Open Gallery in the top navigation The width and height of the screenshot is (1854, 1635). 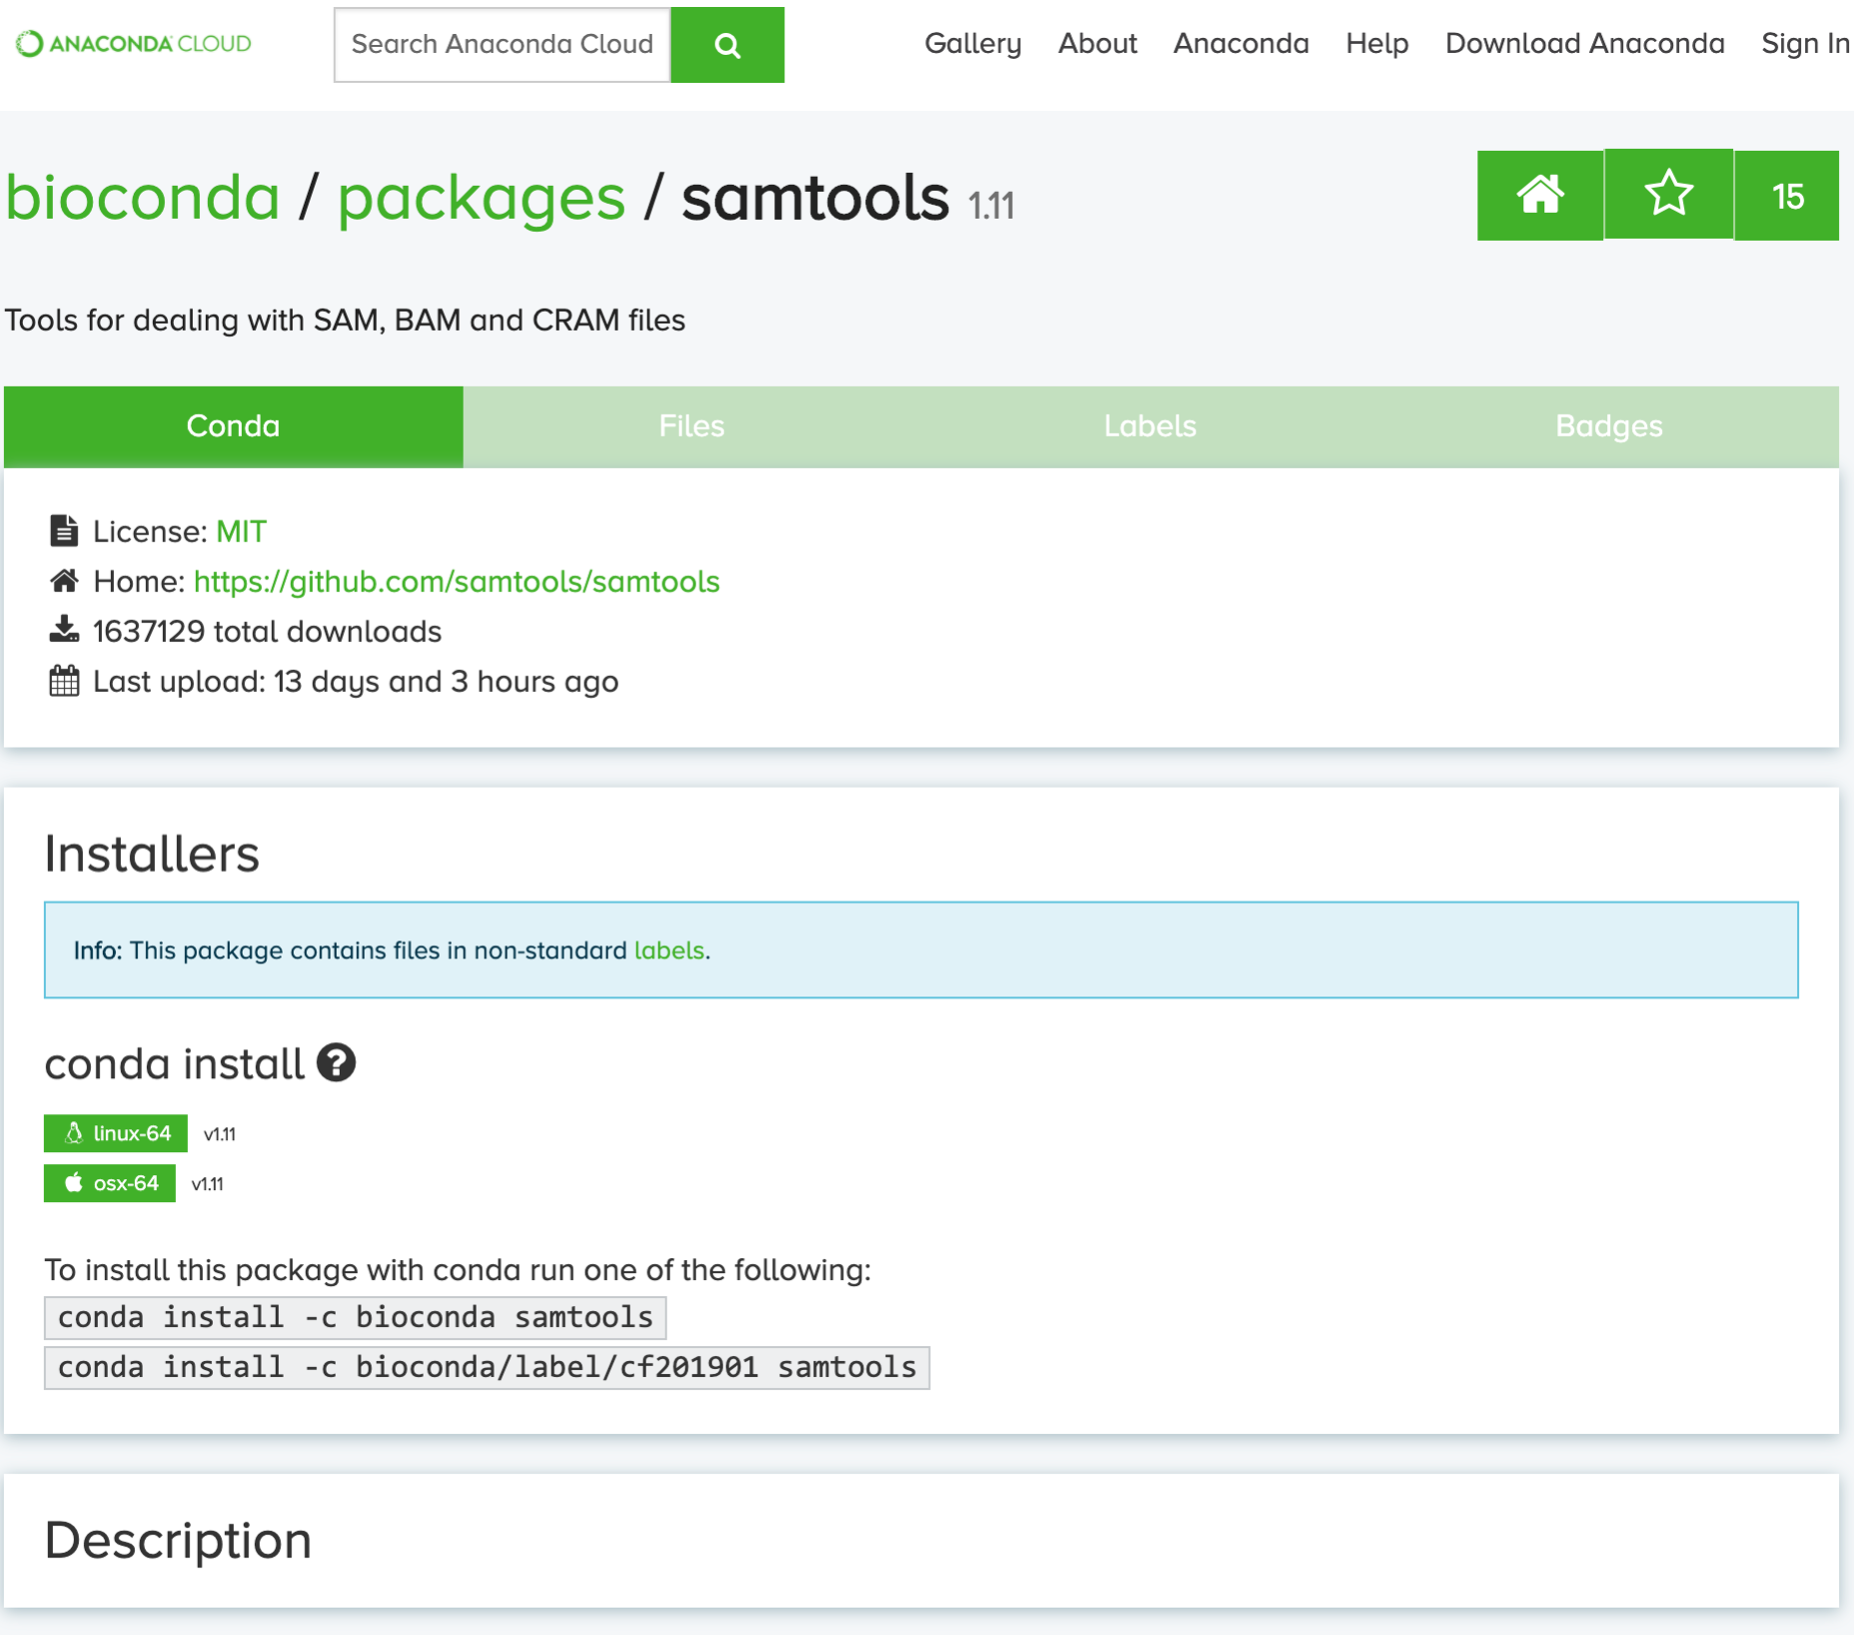coord(972,44)
